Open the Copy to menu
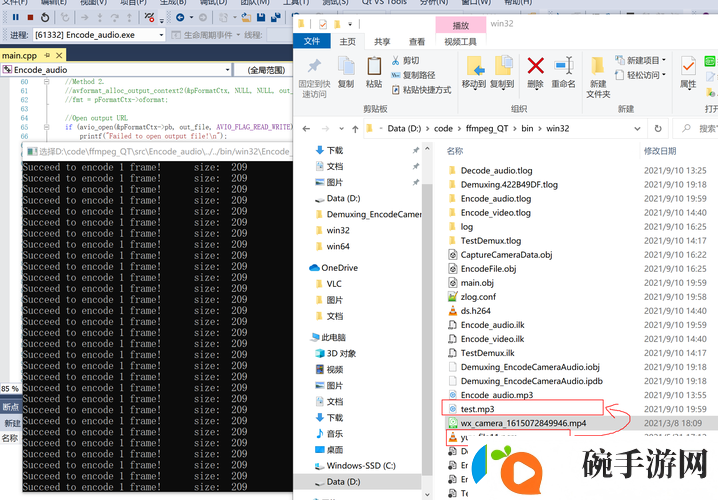Screen dimensions: 718x500 coord(502,72)
